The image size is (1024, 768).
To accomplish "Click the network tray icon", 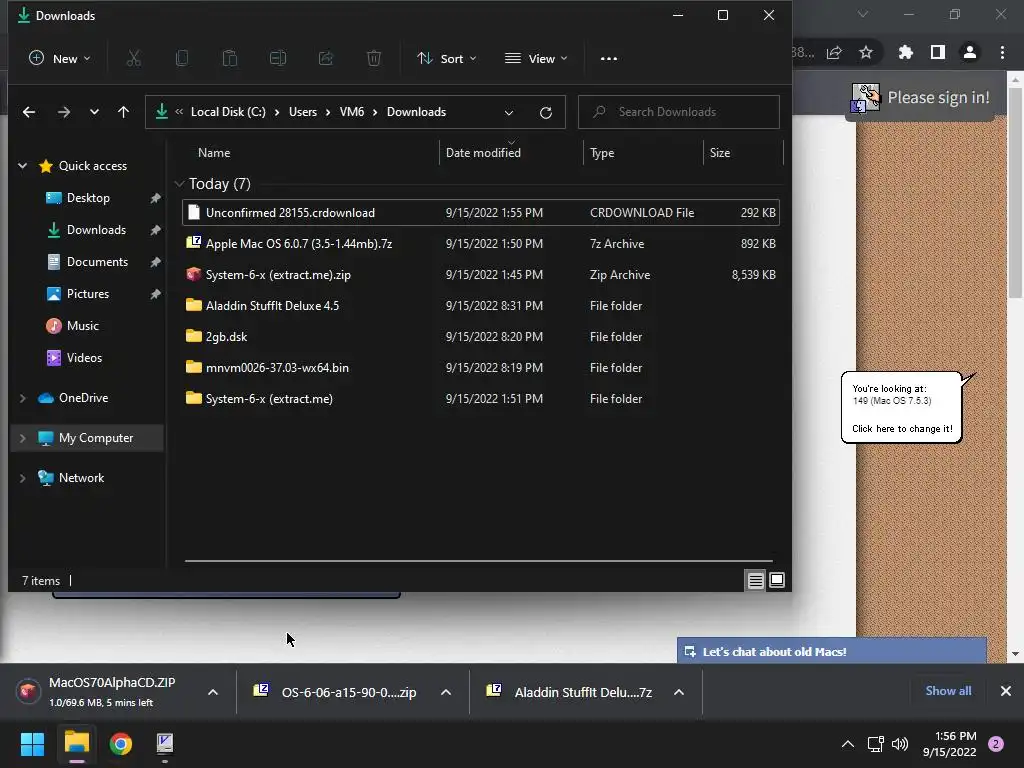I will [x=875, y=744].
